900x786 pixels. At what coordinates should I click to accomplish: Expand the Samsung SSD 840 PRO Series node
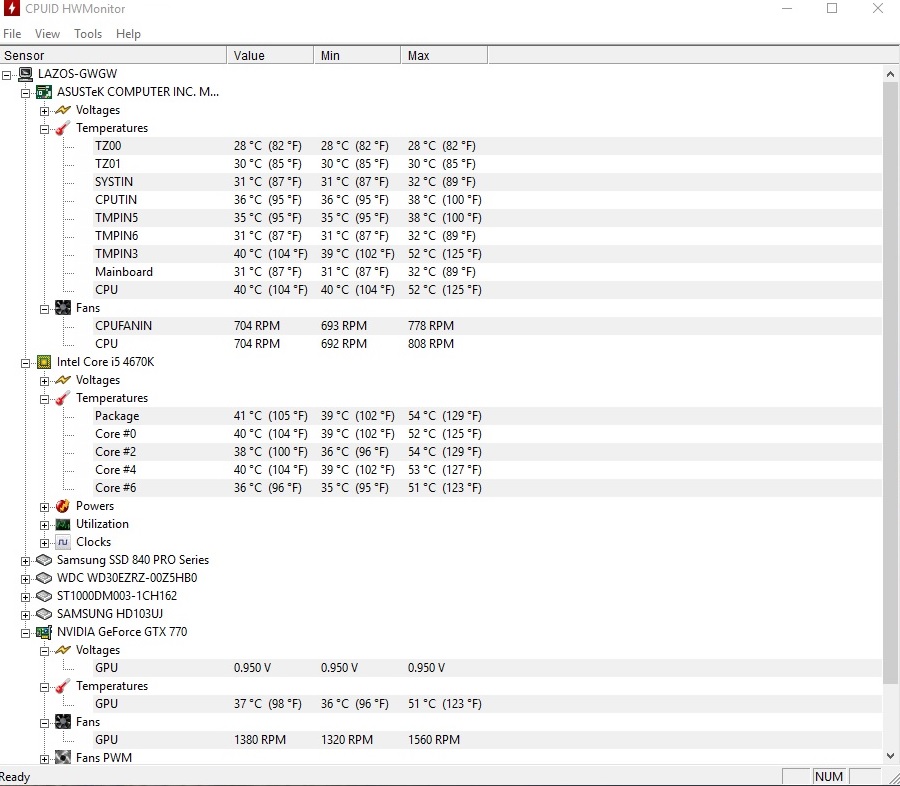pos(25,562)
